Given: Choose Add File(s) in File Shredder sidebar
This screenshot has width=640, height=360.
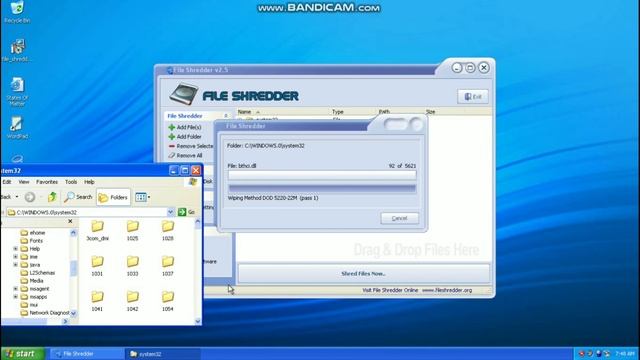Looking at the screenshot, I should tap(185, 127).
